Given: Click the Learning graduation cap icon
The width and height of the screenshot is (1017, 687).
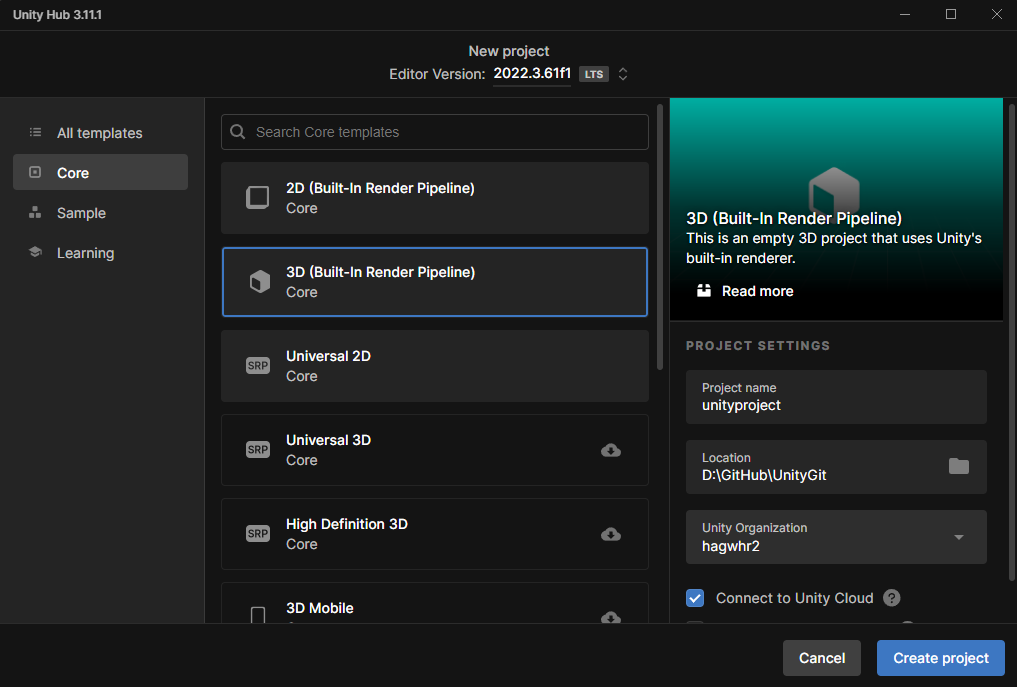Looking at the screenshot, I should point(35,252).
